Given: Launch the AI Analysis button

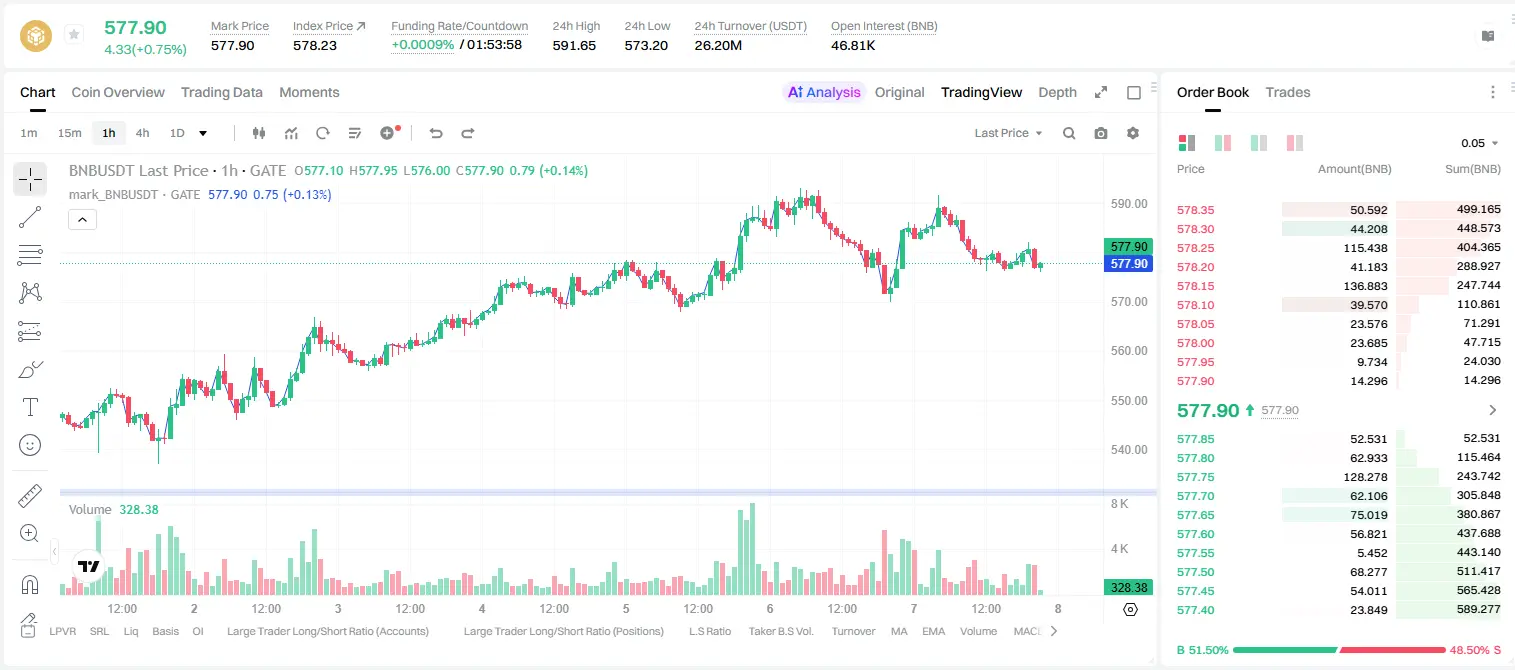Looking at the screenshot, I should tap(824, 92).
